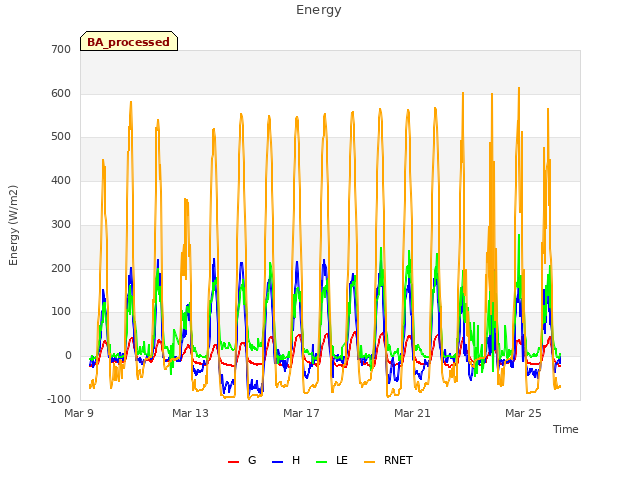The width and height of the screenshot is (640, 480).
Task: Click the 400 y-axis label
Action: point(61,180)
